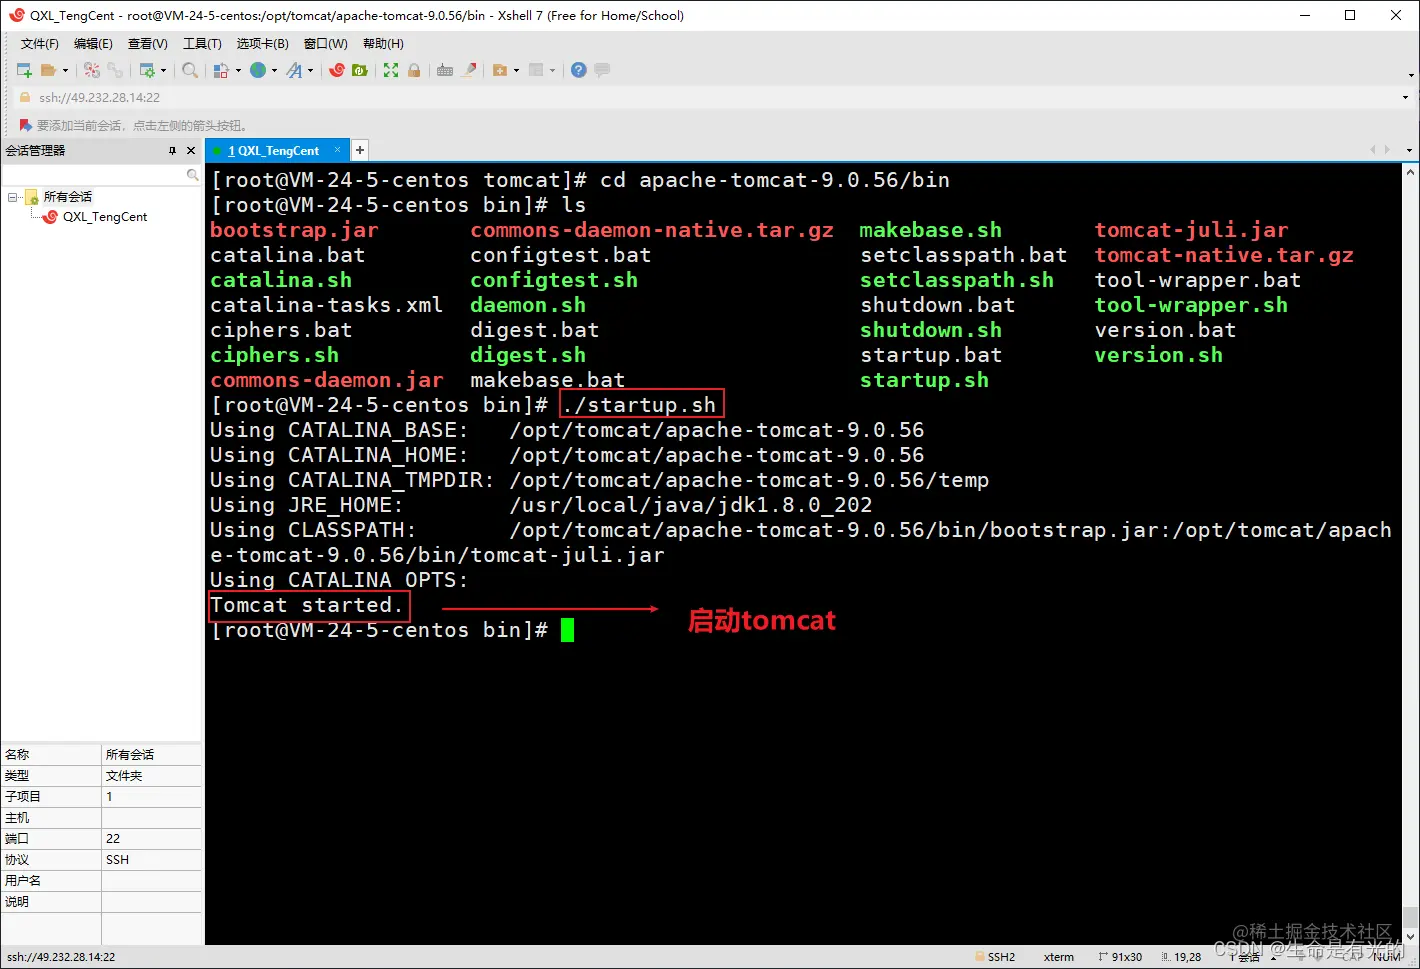Click the Lock Screen padlock icon

[414, 70]
